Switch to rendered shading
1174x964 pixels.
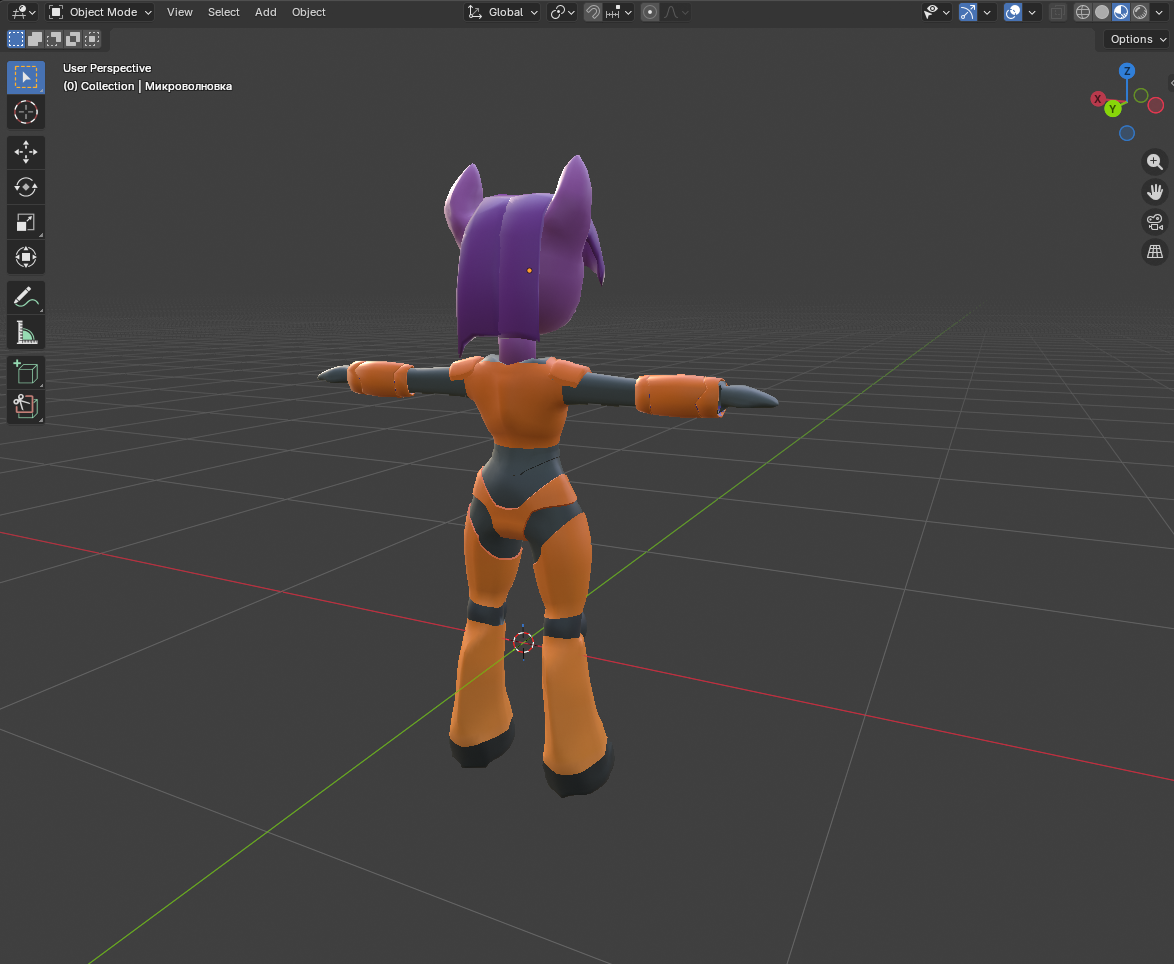point(1140,12)
